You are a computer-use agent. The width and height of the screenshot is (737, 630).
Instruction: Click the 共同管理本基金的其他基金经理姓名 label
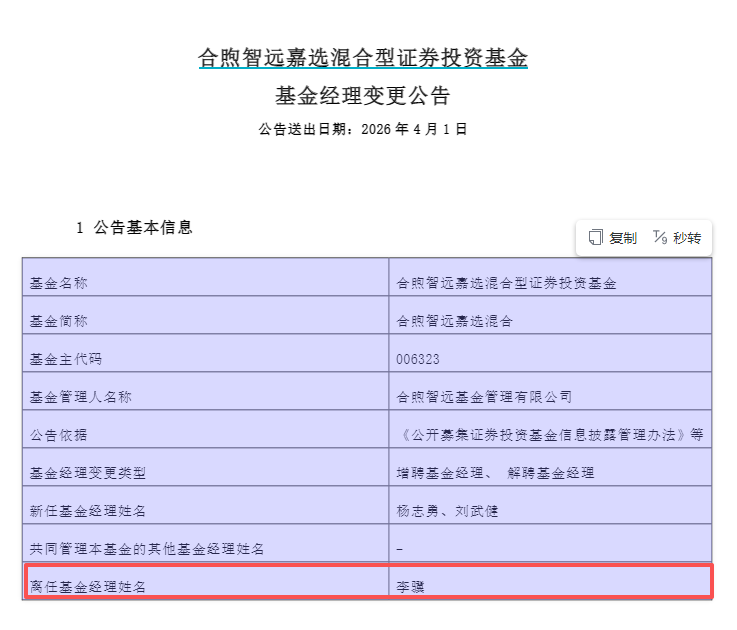147,549
